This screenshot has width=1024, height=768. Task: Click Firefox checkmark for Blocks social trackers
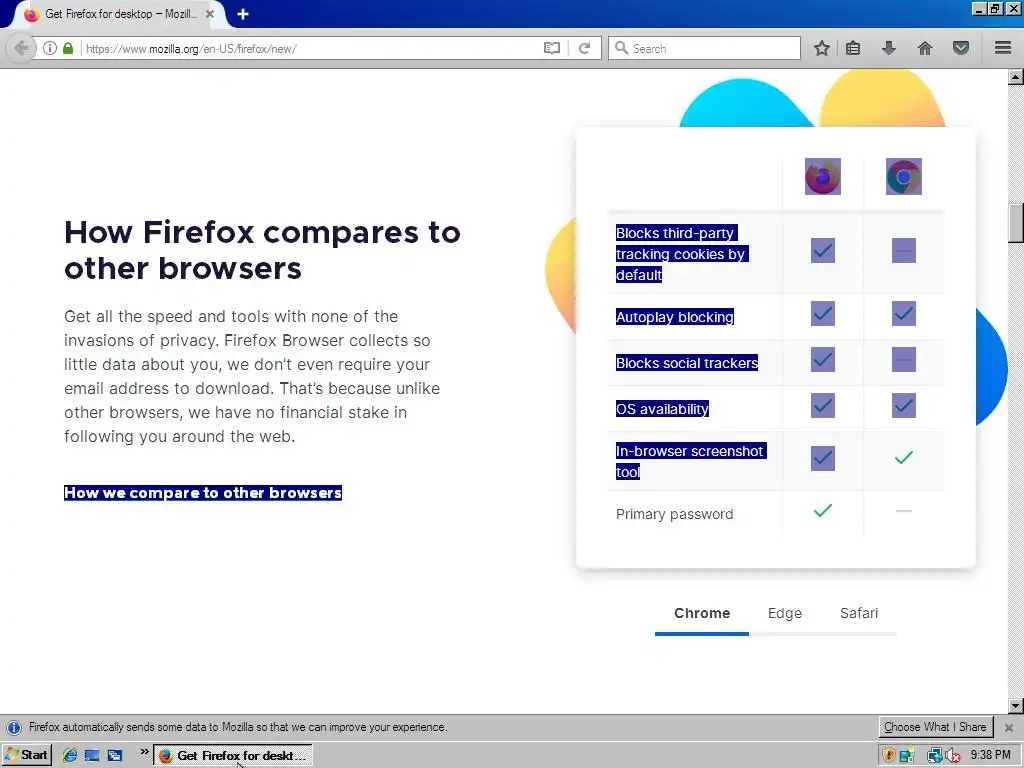coord(823,359)
